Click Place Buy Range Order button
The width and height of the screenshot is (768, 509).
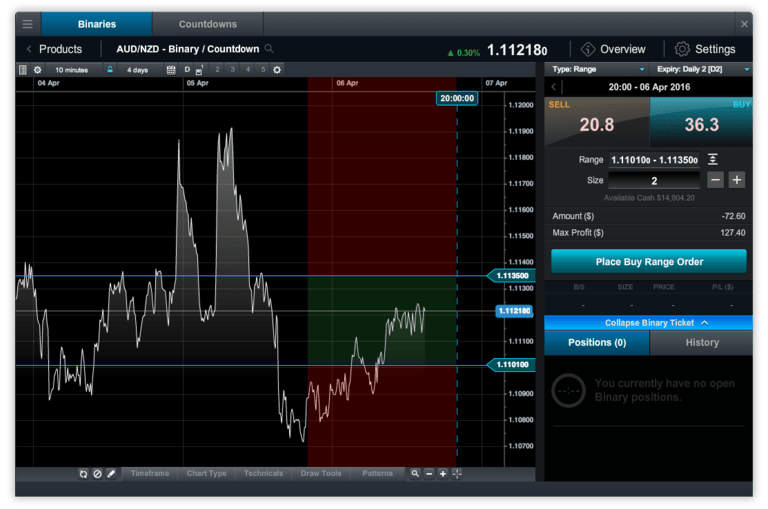tap(649, 262)
